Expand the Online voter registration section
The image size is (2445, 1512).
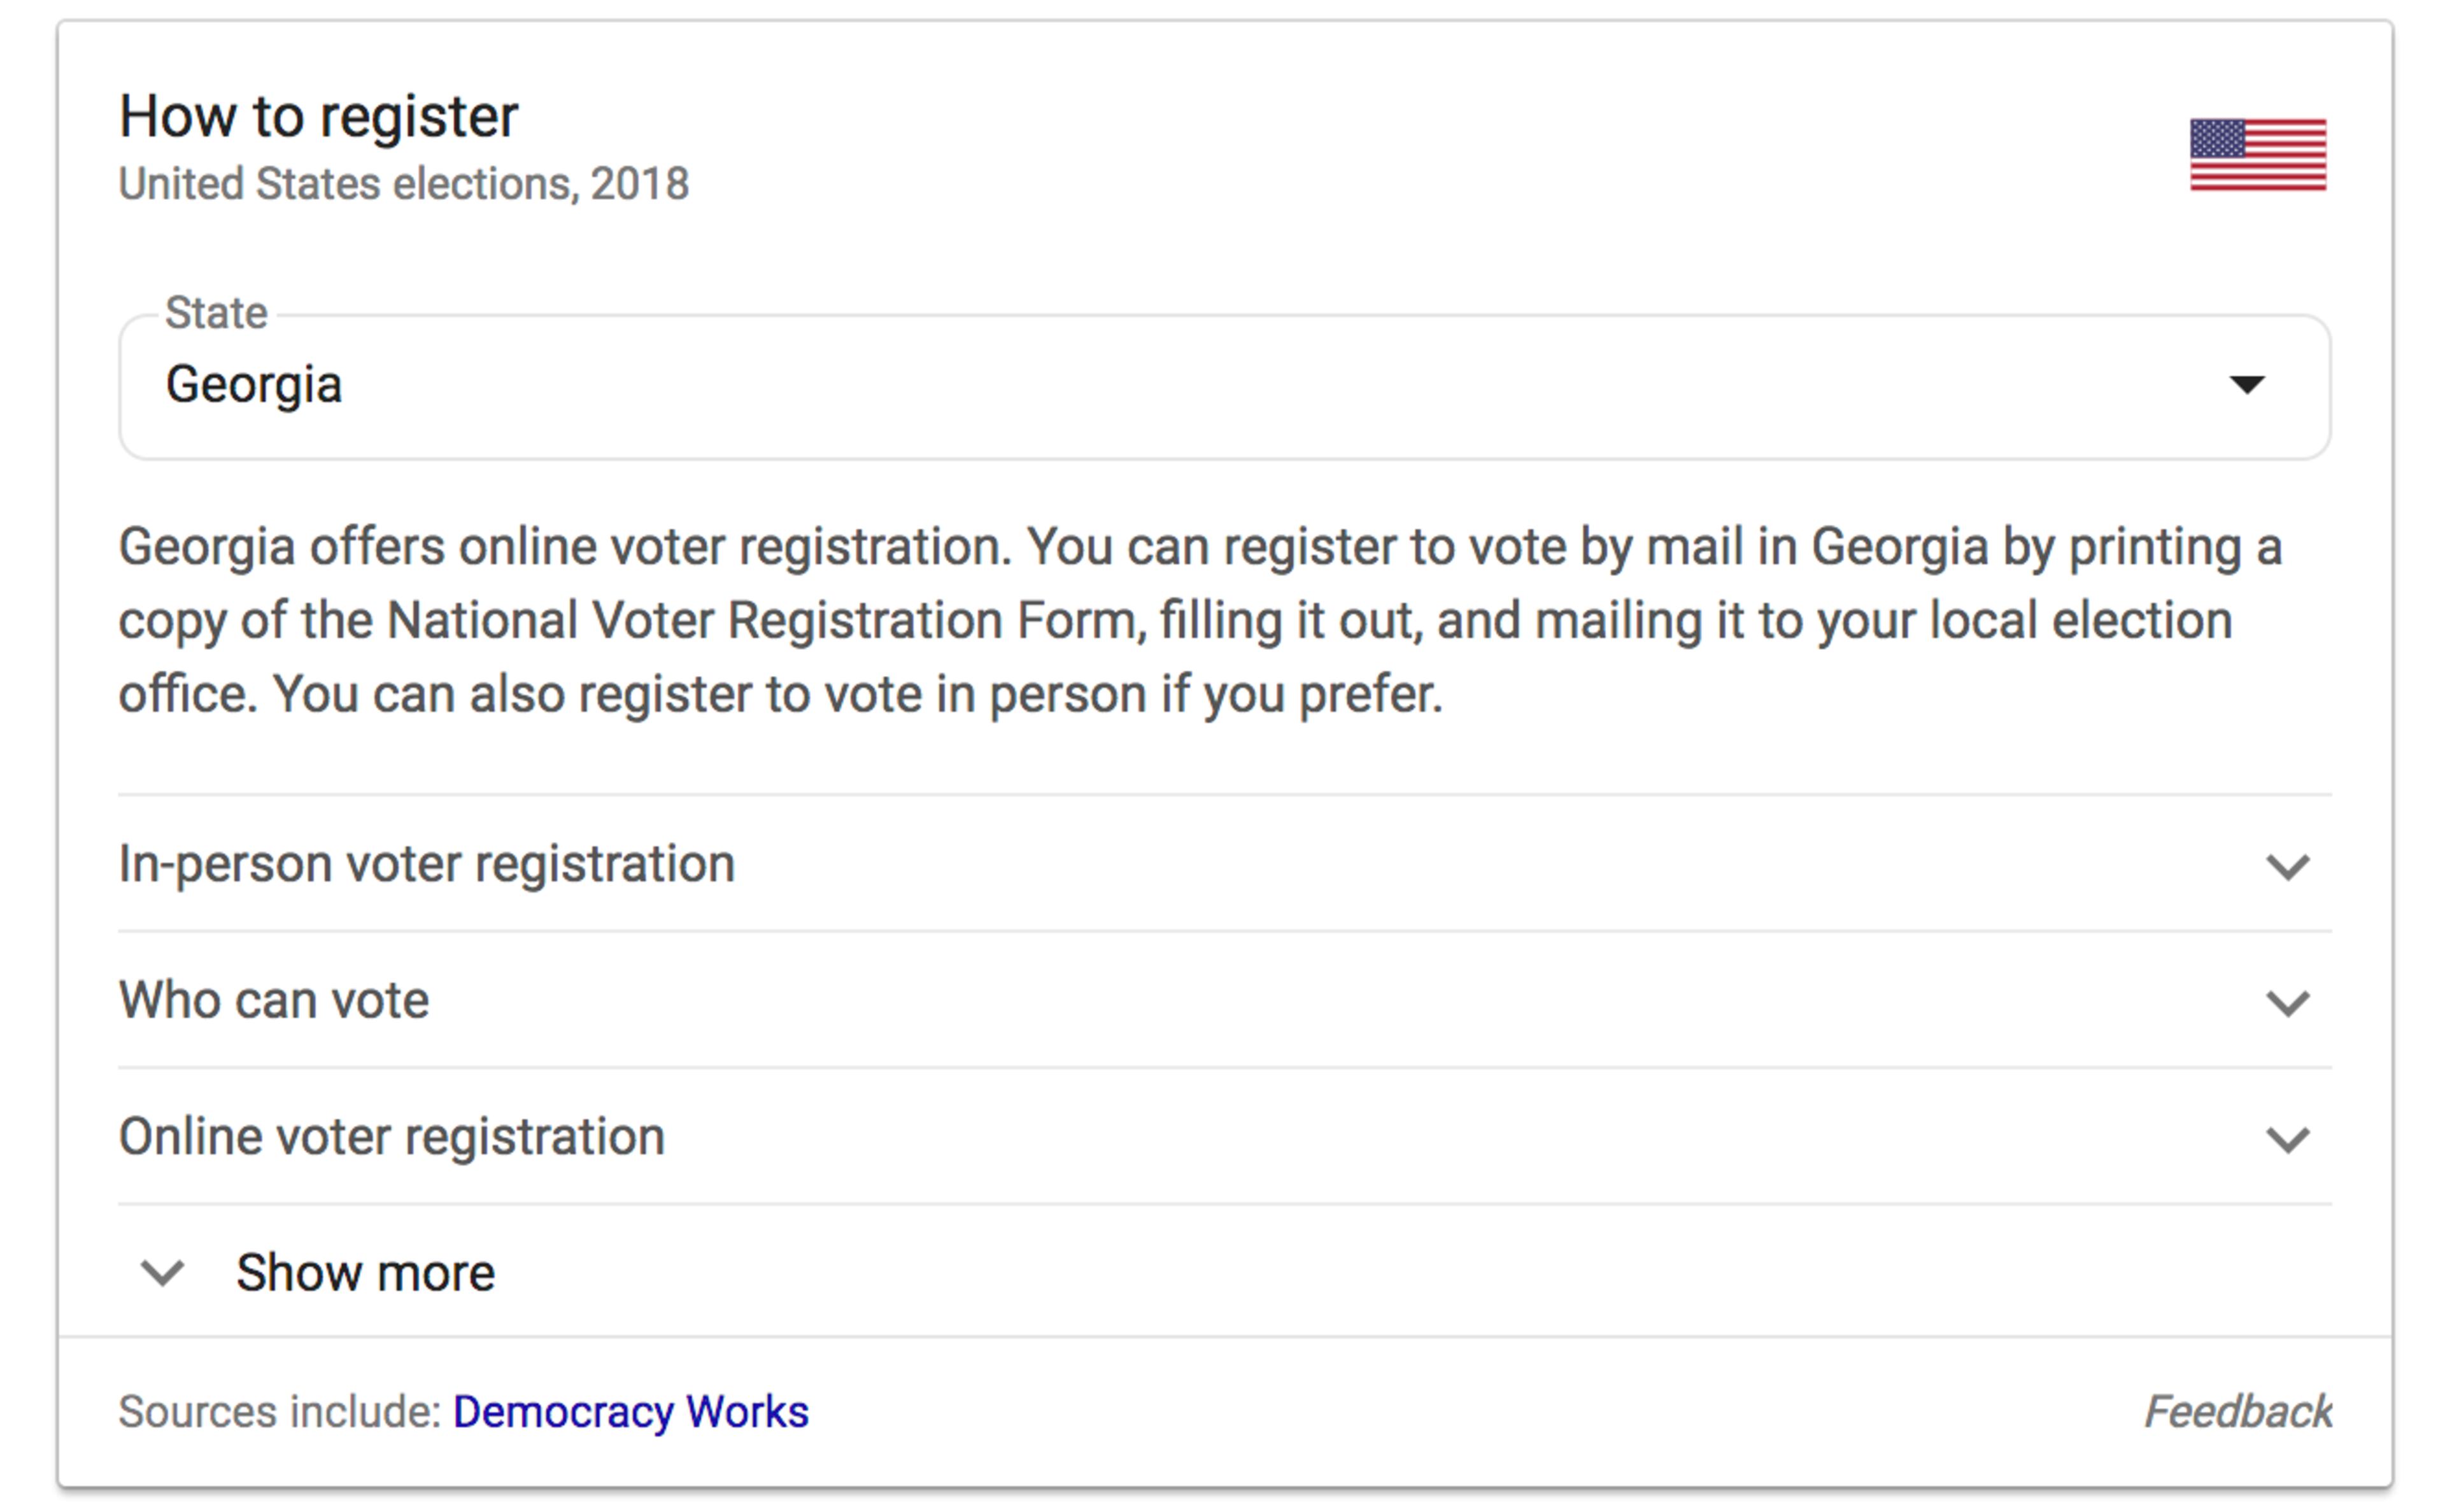tap(392, 1137)
